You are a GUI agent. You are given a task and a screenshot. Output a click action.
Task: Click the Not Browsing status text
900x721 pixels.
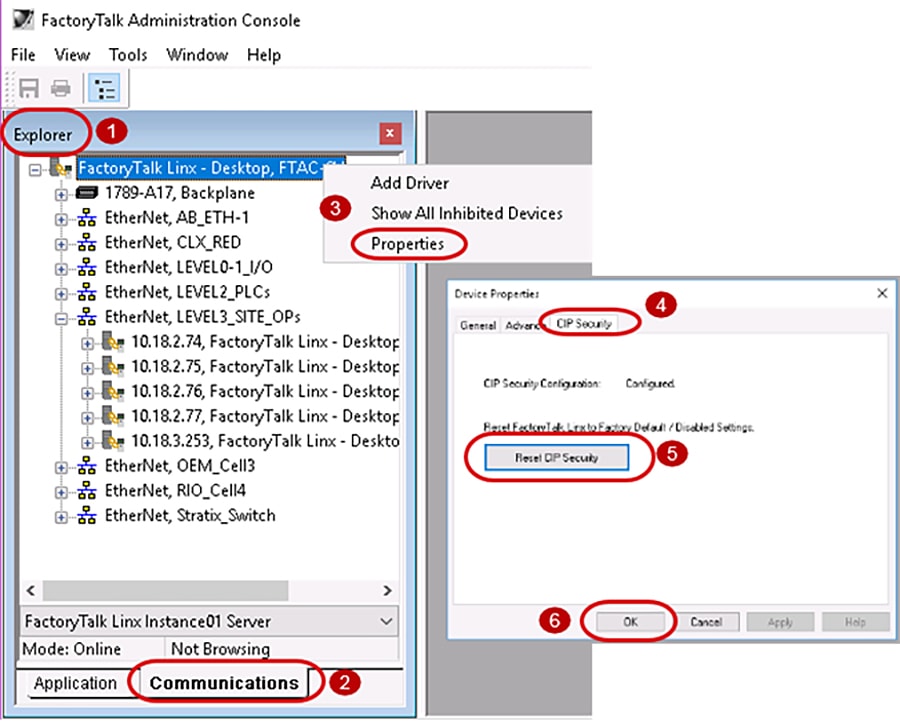pos(220,649)
